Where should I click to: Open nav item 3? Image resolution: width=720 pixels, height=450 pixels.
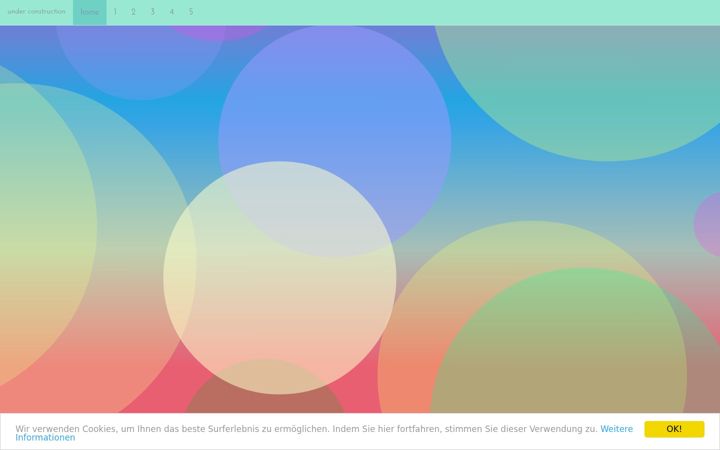(x=152, y=12)
